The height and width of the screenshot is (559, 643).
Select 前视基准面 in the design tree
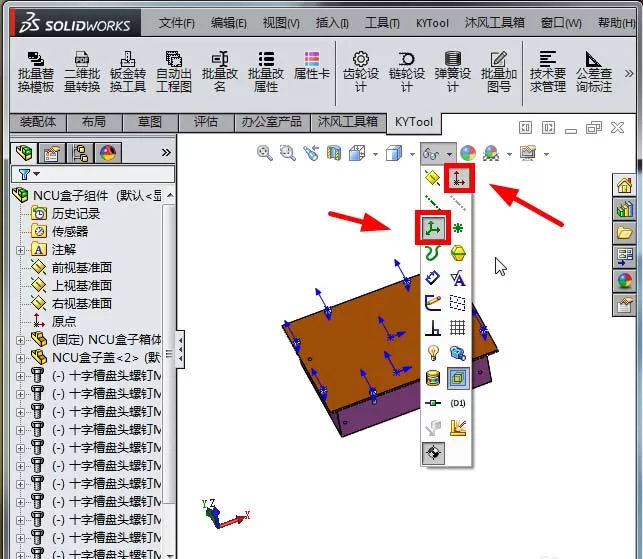(81, 268)
